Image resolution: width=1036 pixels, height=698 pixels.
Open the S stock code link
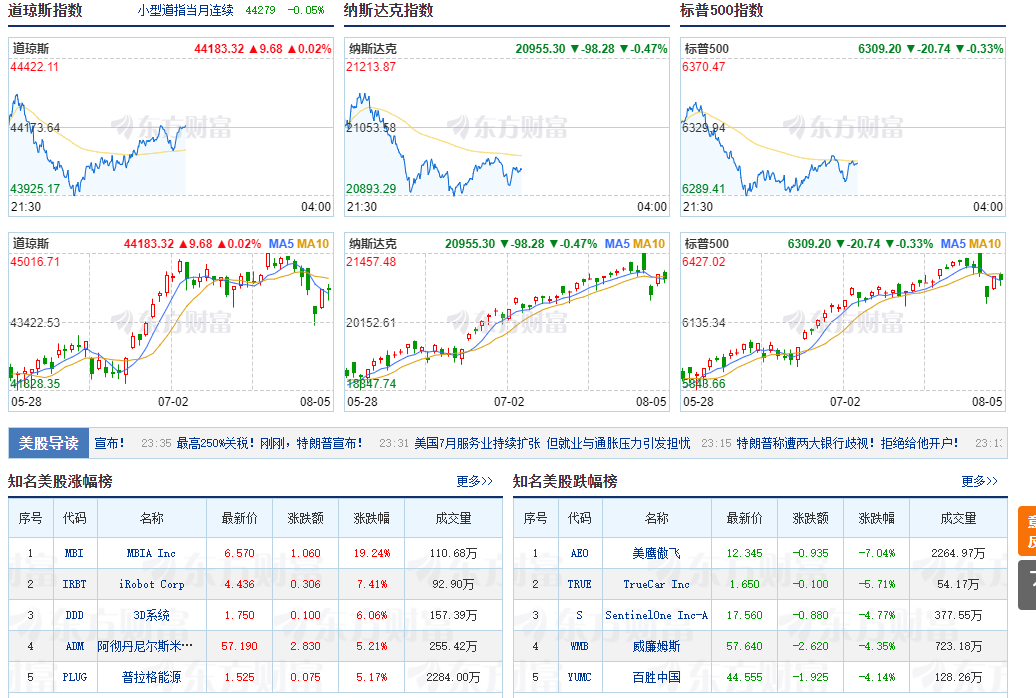pos(579,615)
